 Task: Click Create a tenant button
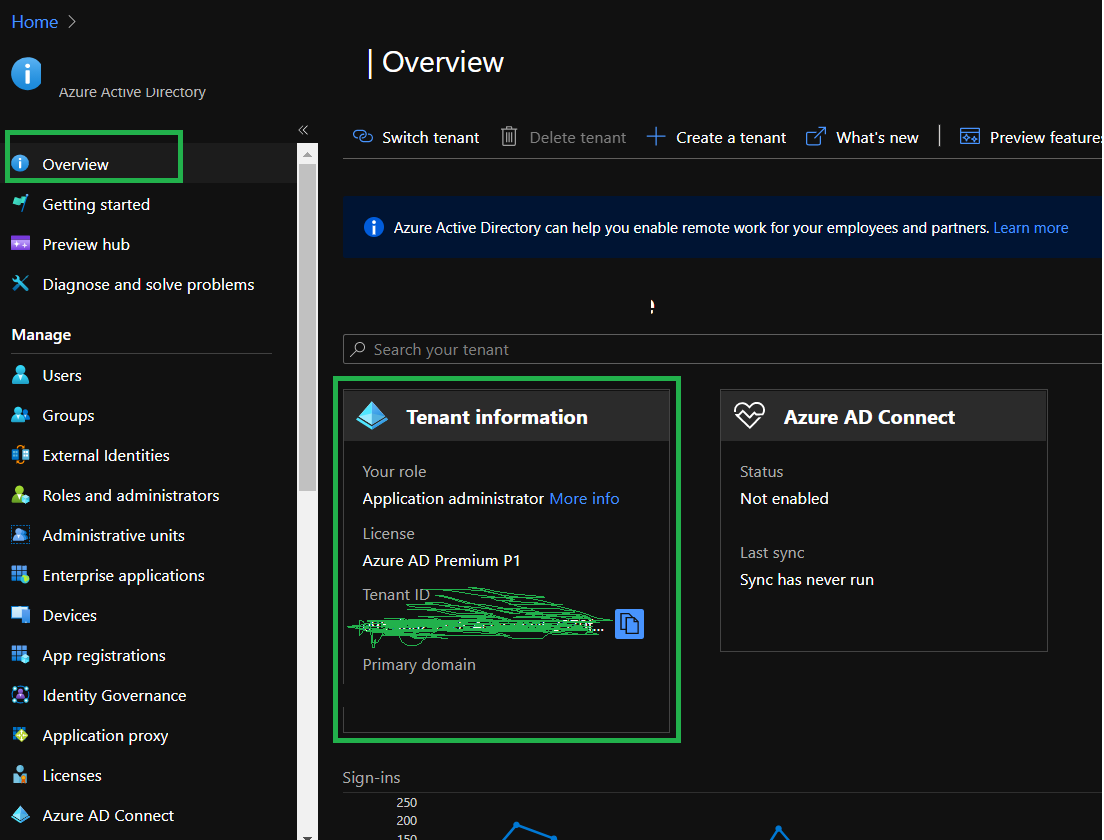[x=717, y=137]
